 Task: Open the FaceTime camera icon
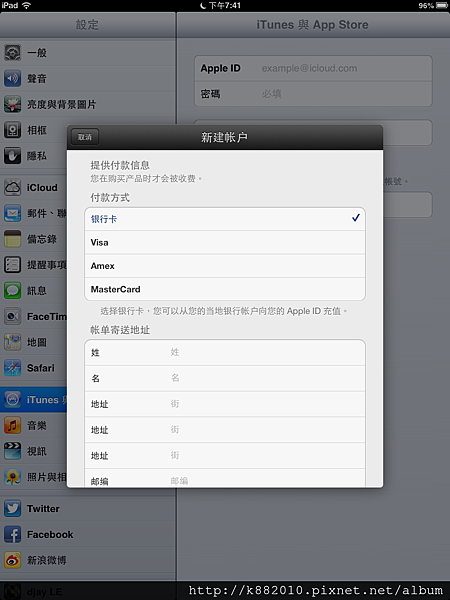[x=12, y=316]
